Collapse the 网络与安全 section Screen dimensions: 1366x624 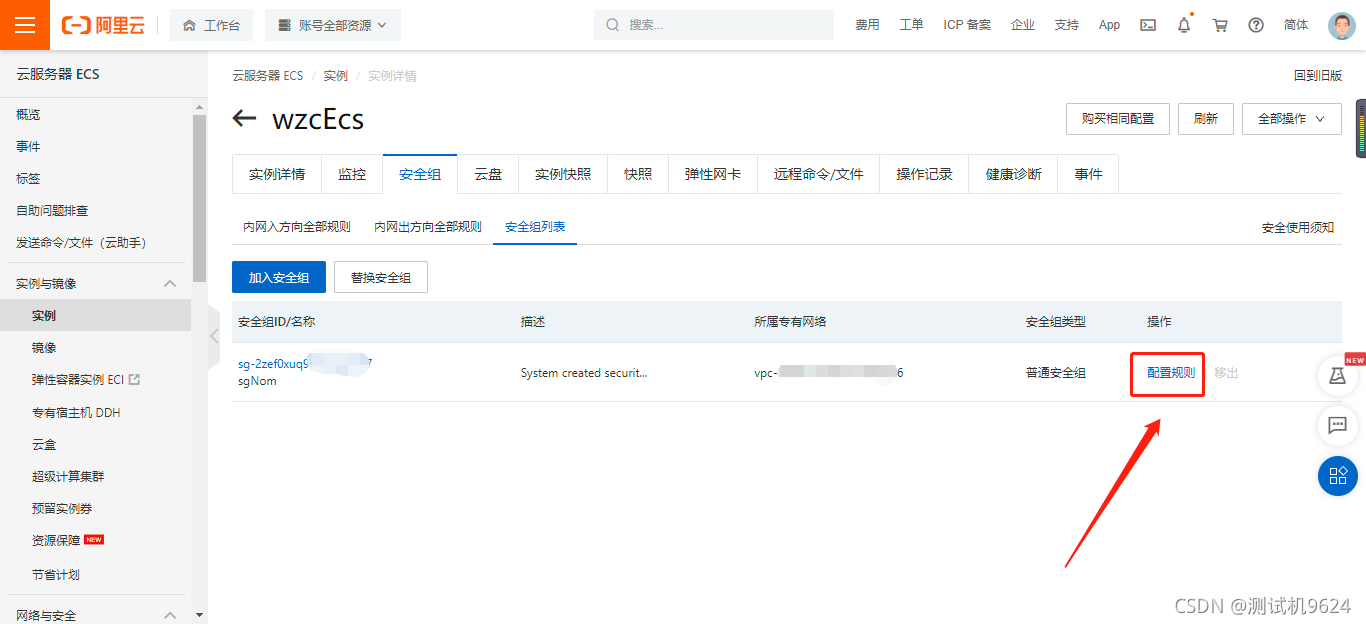(170, 615)
